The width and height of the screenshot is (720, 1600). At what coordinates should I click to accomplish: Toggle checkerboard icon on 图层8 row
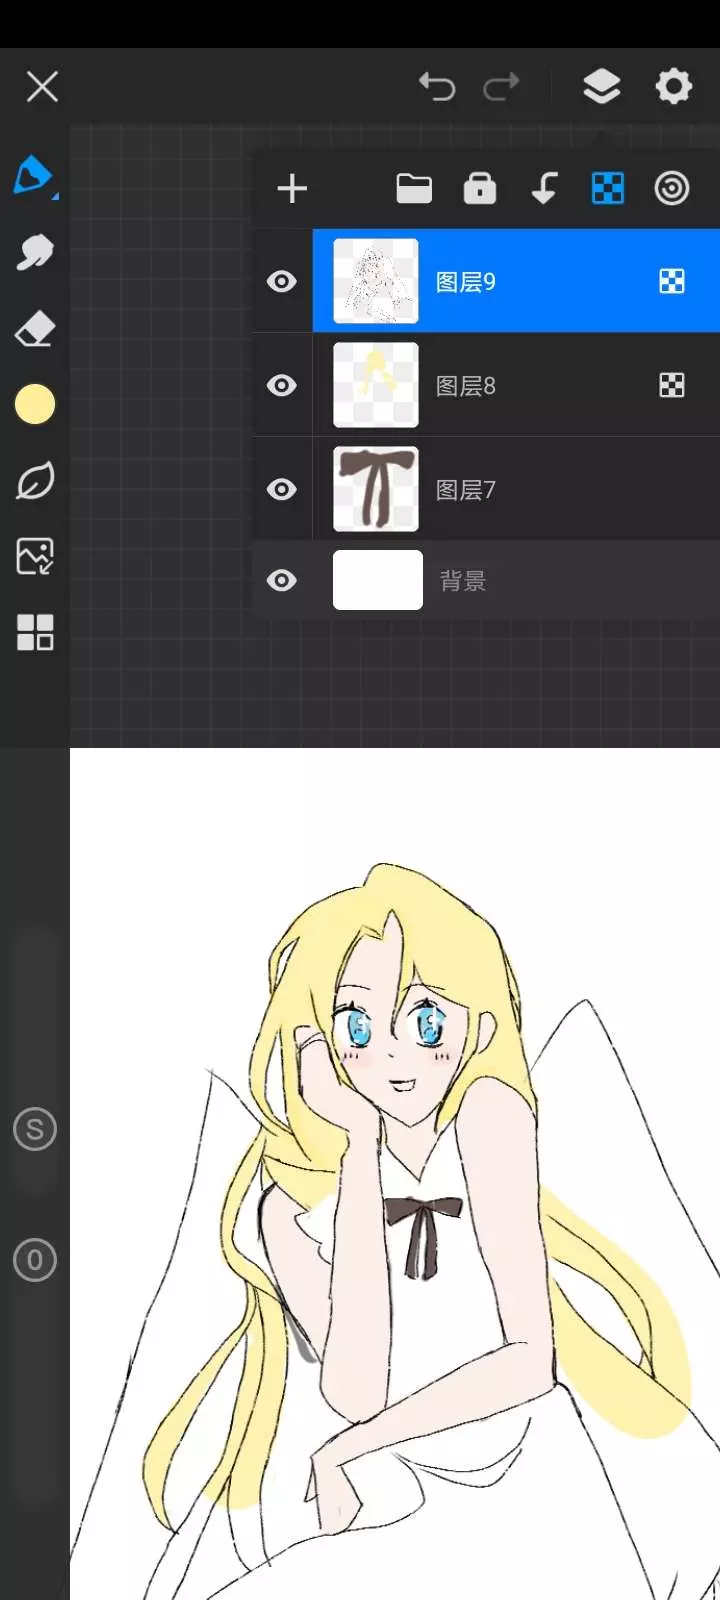tap(672, 385)
